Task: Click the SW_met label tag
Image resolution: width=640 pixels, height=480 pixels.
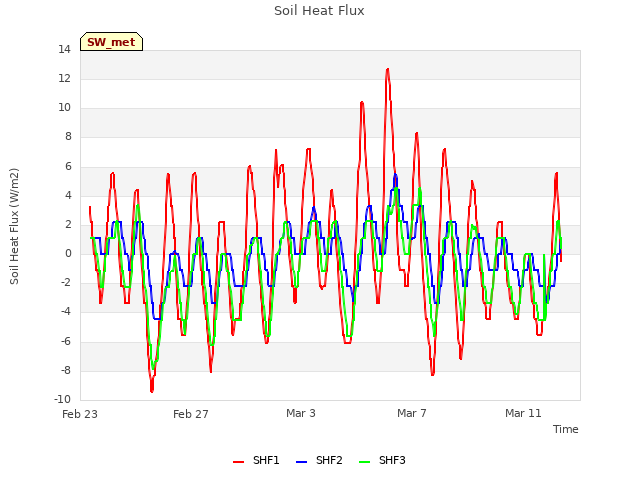Action: (x=111, y=42)
